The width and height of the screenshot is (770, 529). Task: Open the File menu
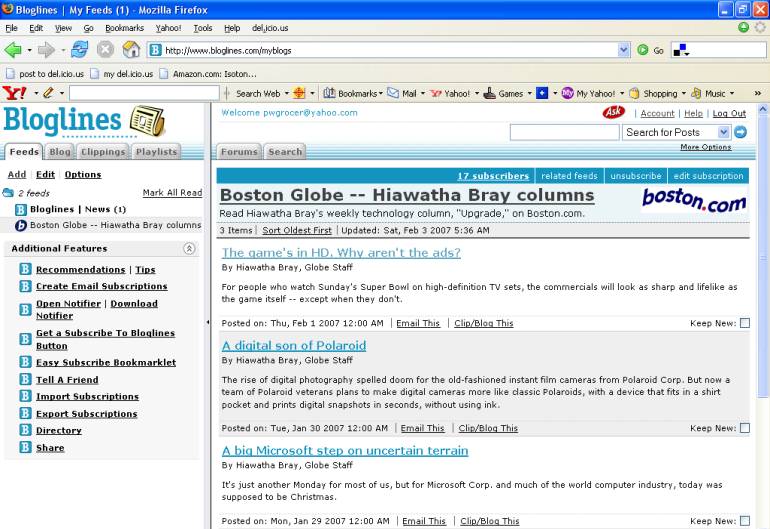coord(11,28)
